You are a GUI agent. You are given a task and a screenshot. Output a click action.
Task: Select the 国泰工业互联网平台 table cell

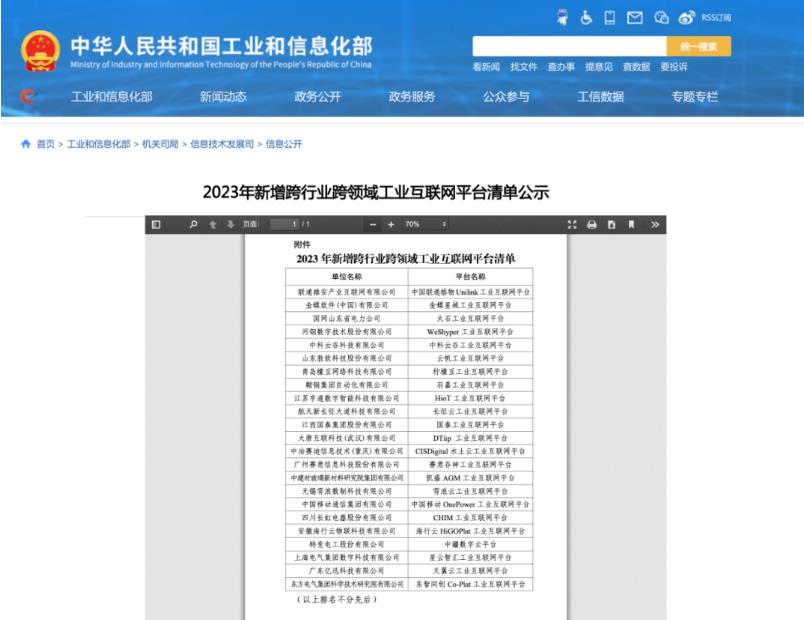click(470, 425)
